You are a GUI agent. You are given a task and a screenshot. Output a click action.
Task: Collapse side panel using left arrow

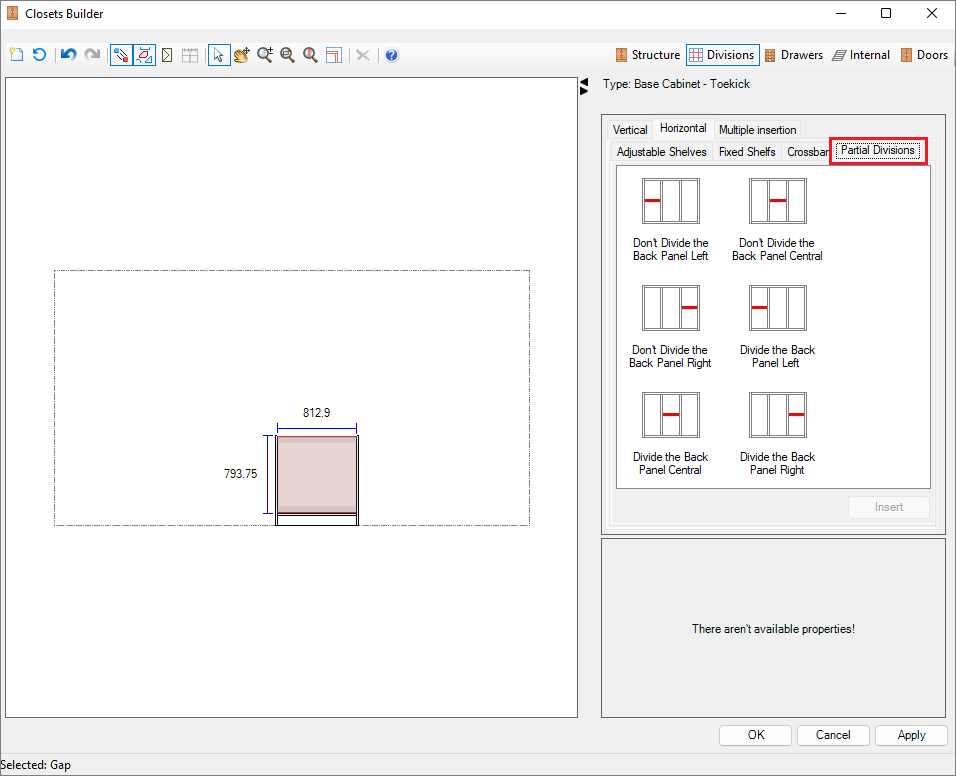[x=584, y=83]
